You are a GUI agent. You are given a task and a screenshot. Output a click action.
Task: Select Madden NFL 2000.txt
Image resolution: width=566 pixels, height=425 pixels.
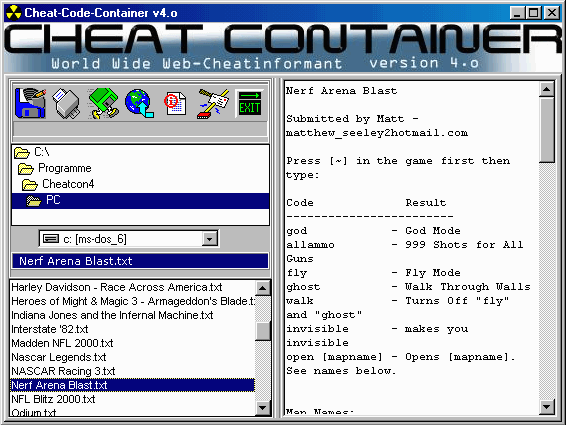132,343
